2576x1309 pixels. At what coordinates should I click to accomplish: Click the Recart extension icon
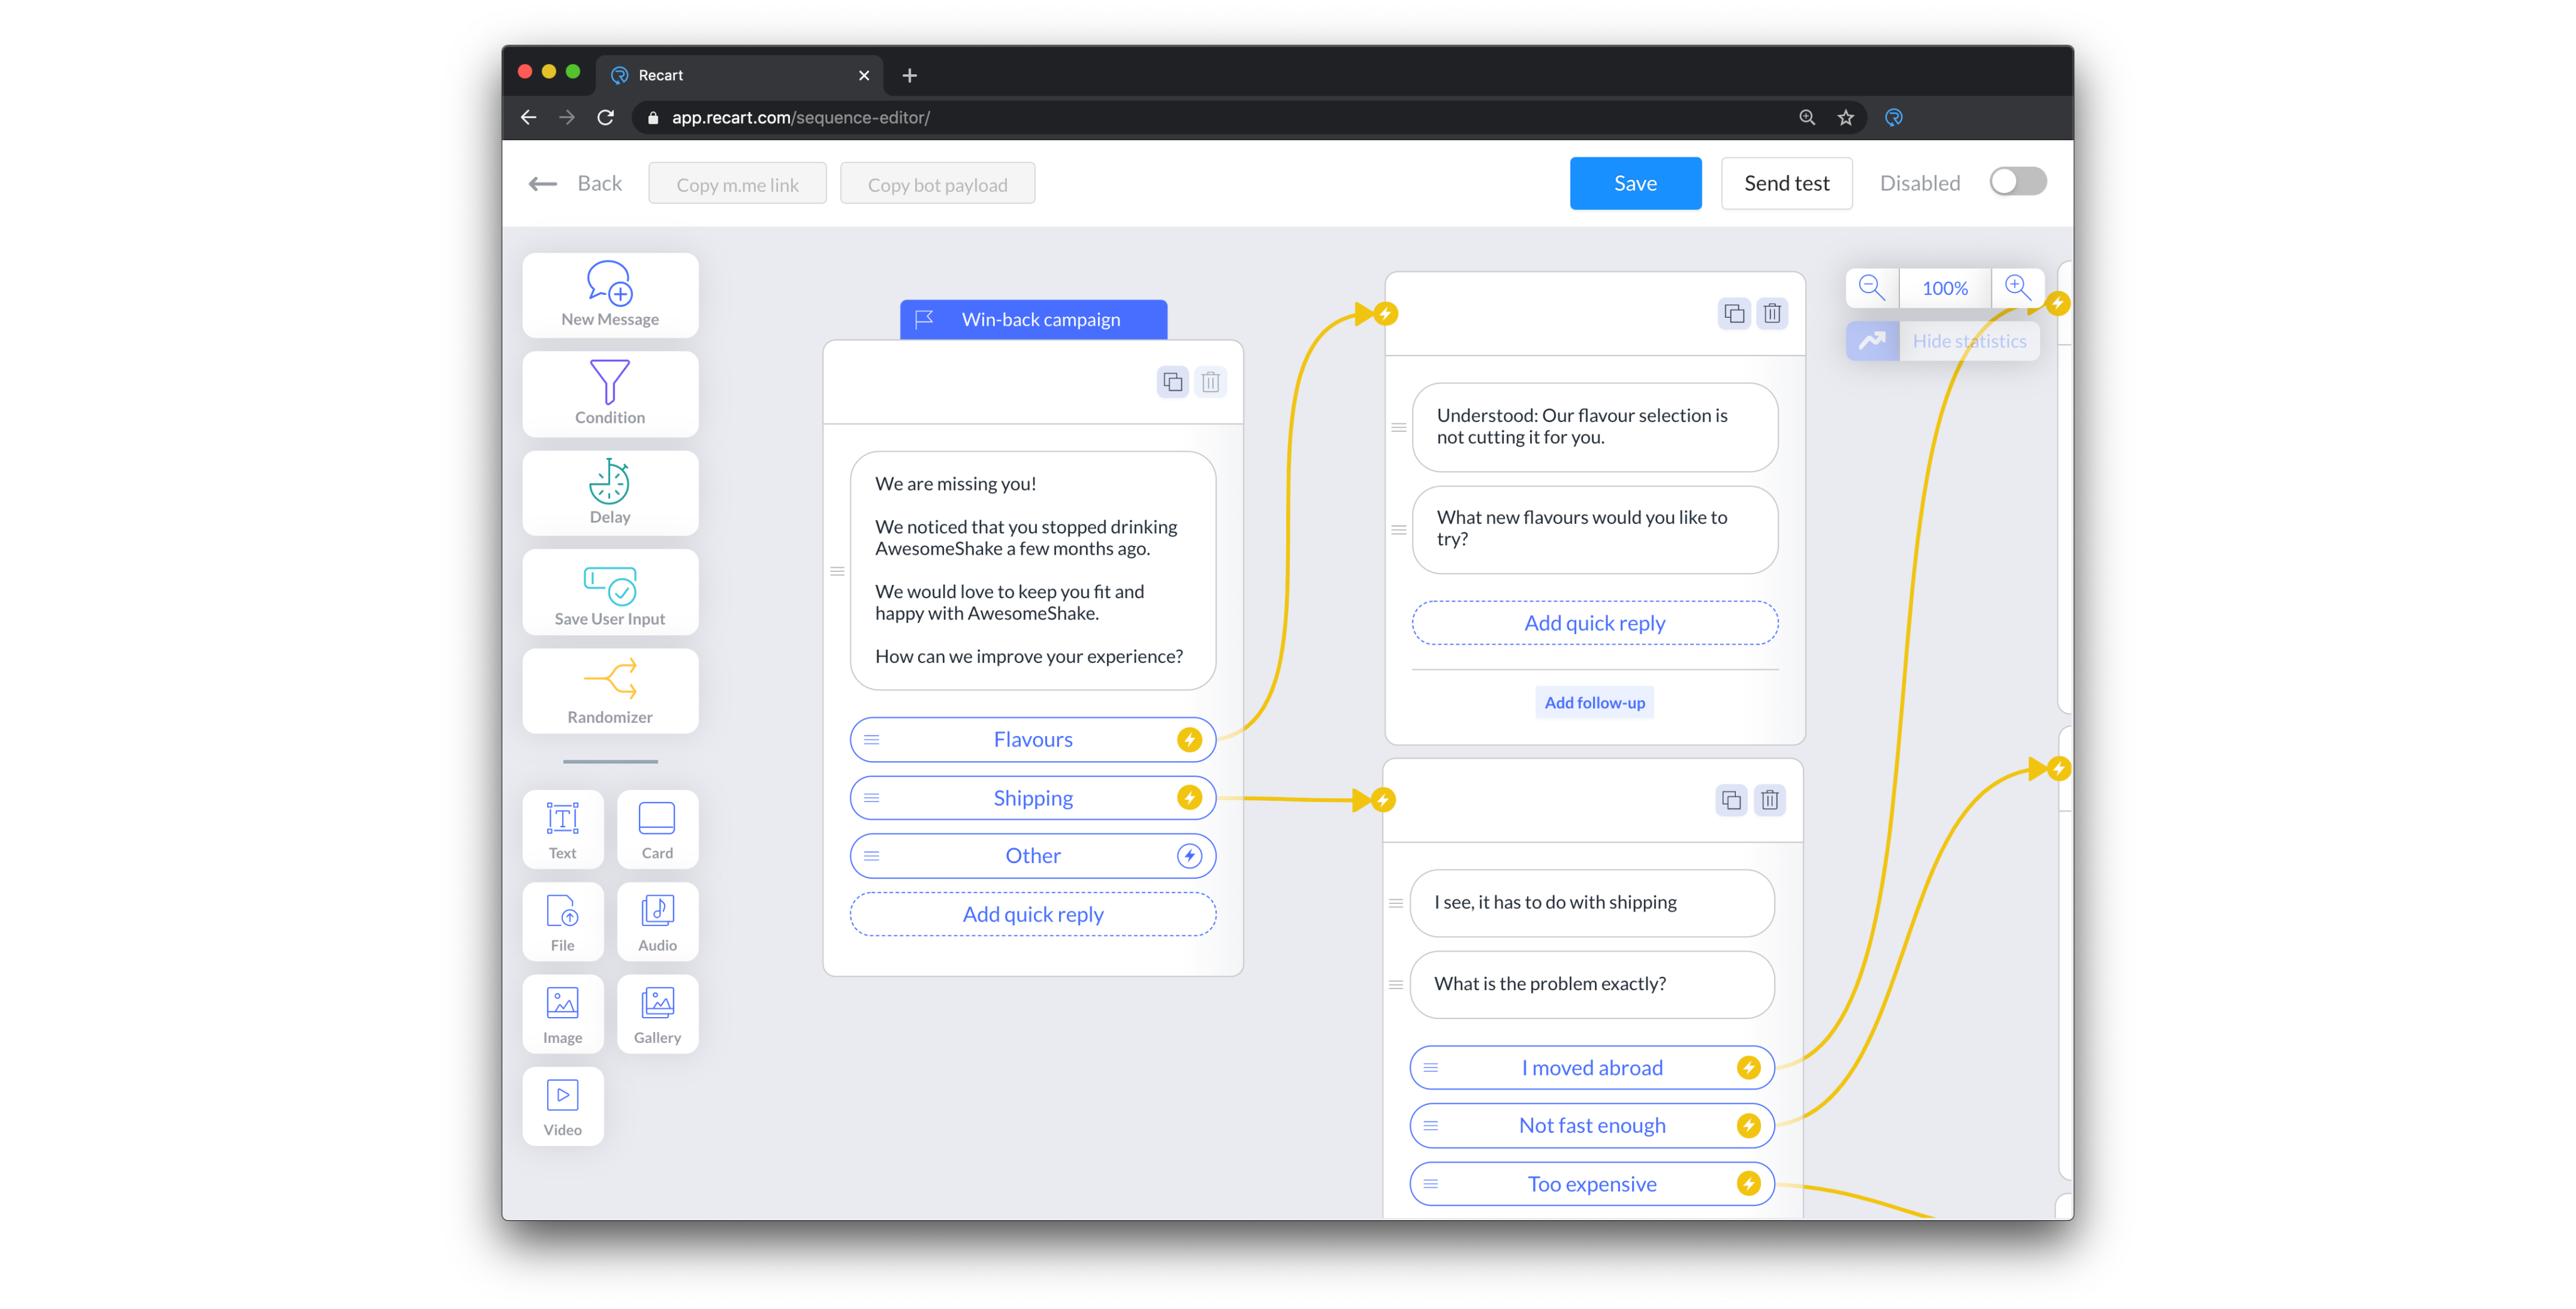point(1893,117)
